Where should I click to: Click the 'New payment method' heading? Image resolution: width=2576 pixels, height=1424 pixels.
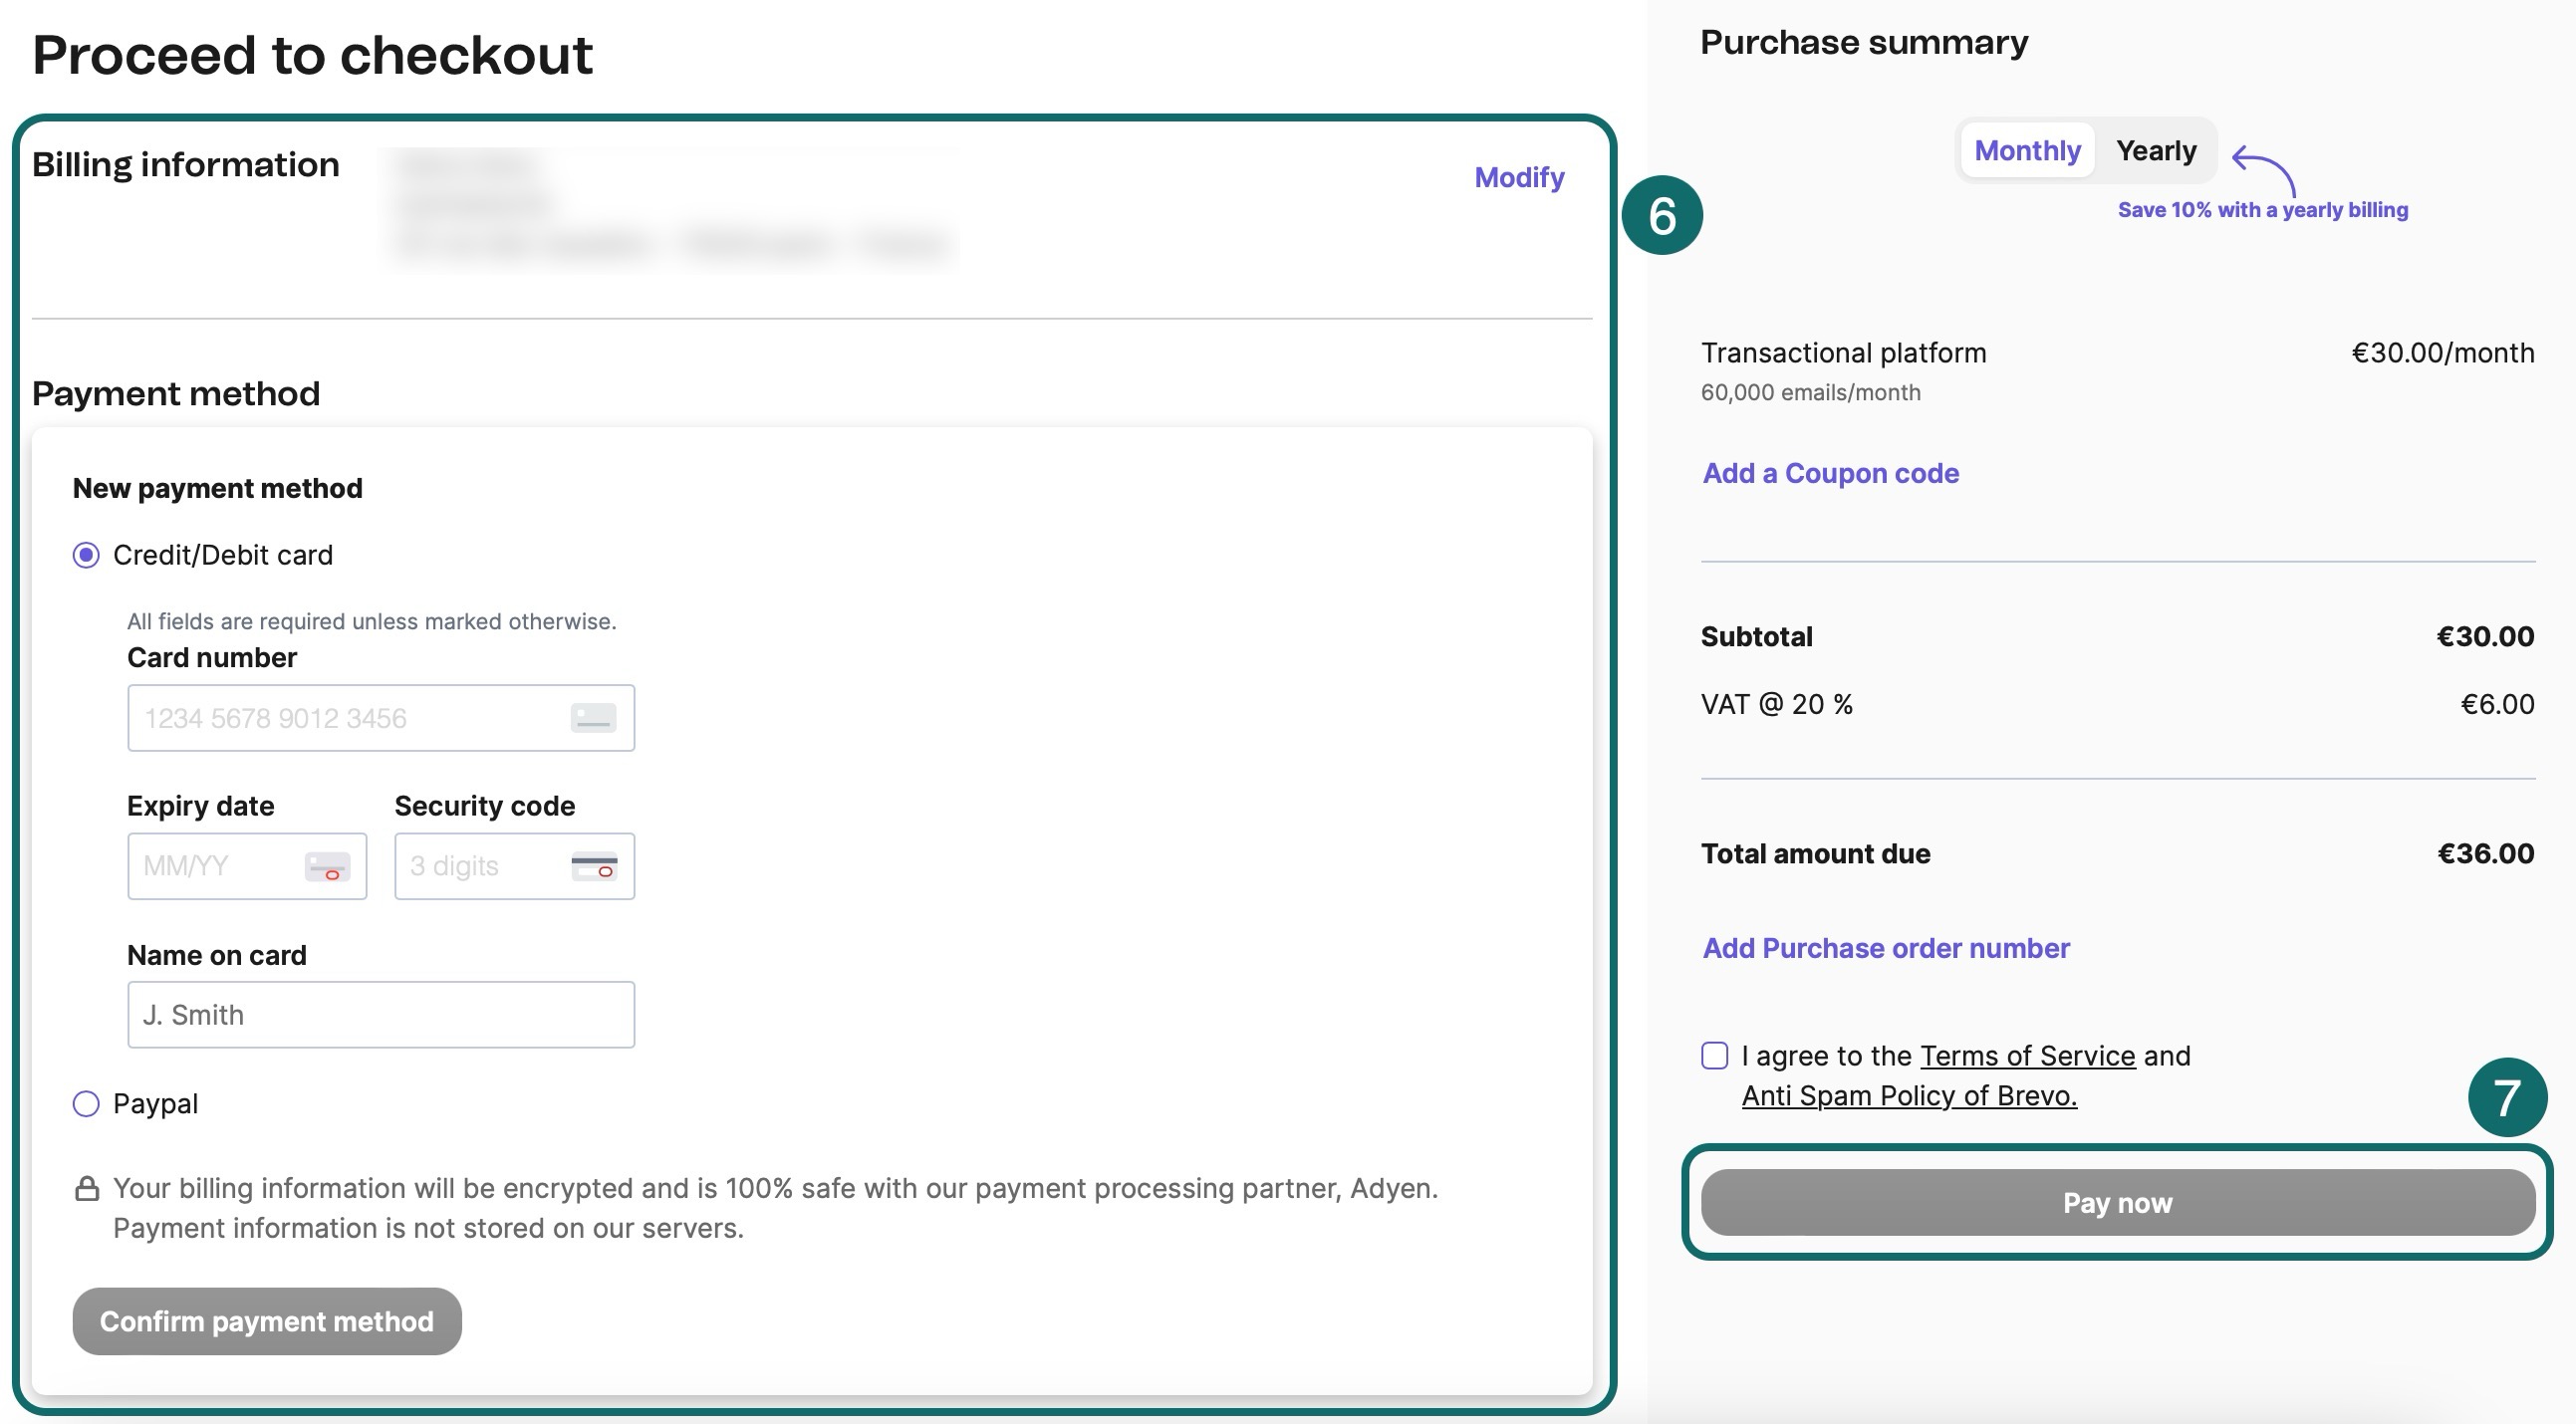pos(217,488)
